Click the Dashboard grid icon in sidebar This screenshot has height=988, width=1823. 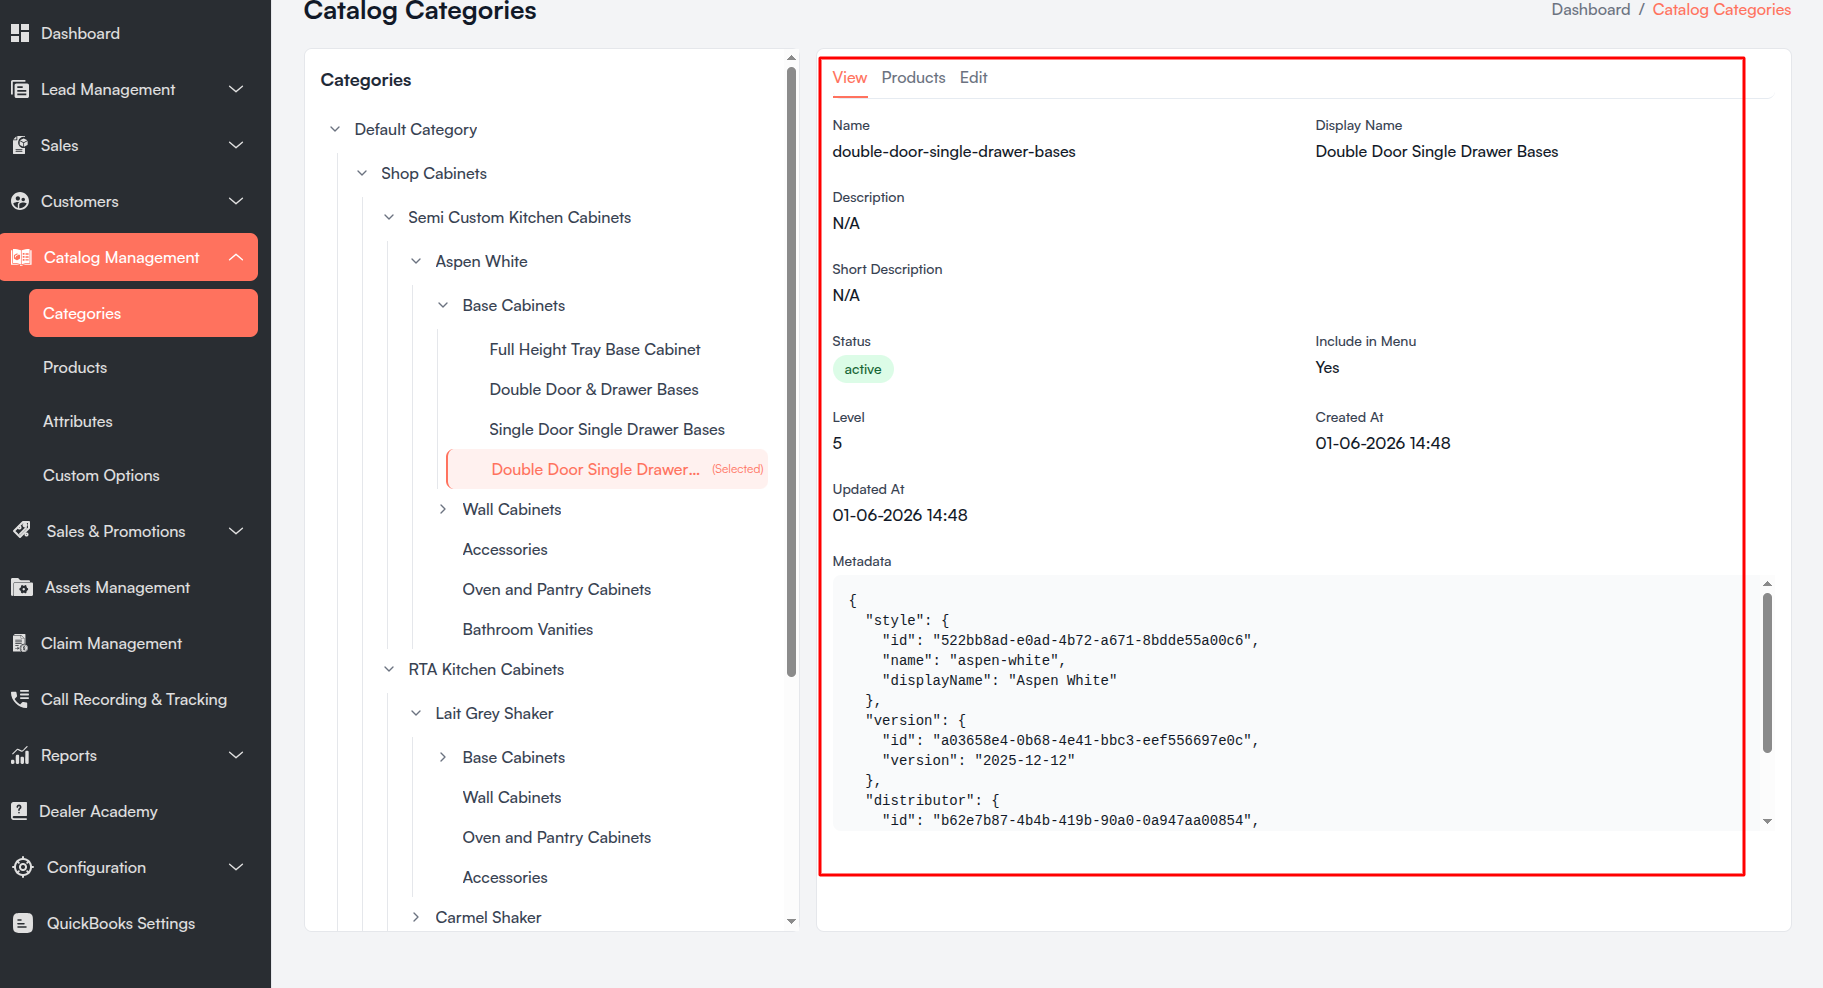pos(20,33)
